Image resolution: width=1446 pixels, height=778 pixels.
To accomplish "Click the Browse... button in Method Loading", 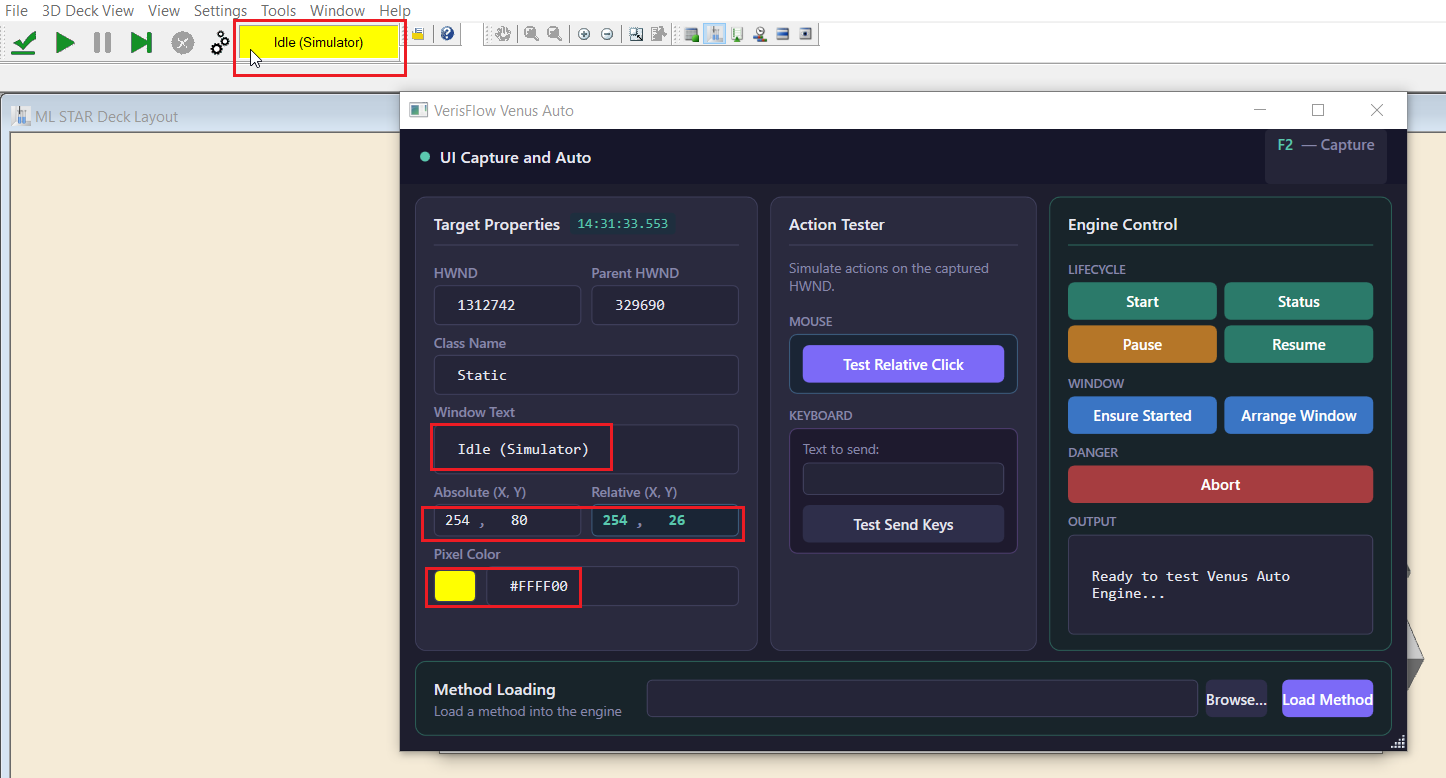I will click(x=1236, y=699).
